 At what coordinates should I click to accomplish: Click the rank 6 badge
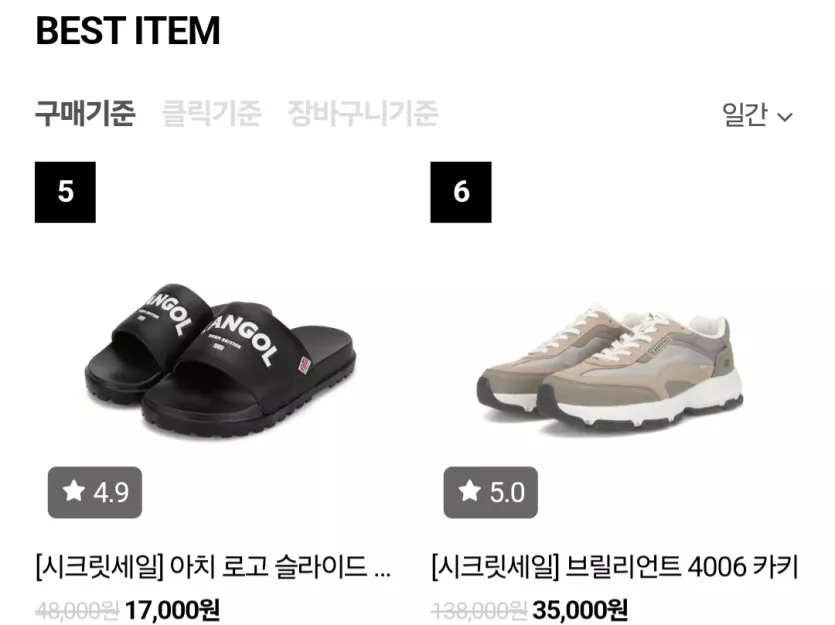(461, 192)
